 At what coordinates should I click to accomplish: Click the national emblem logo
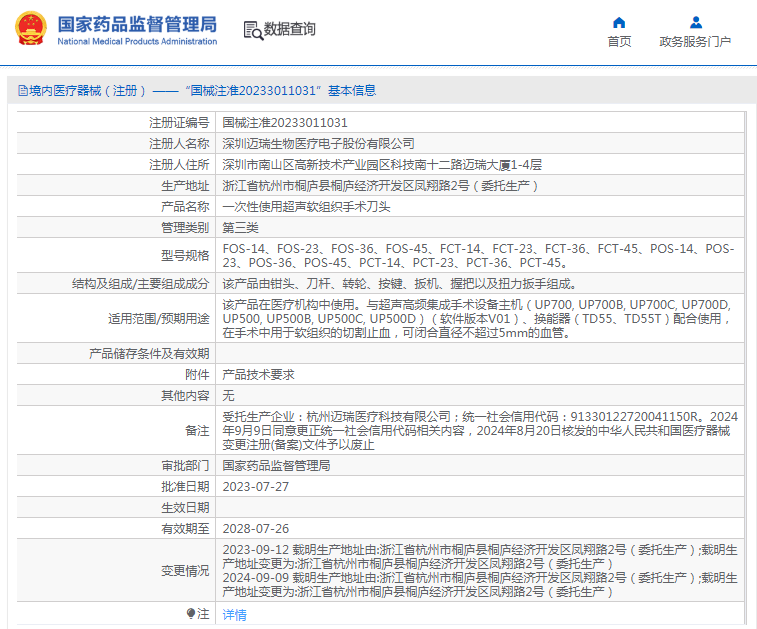point(31,28)
